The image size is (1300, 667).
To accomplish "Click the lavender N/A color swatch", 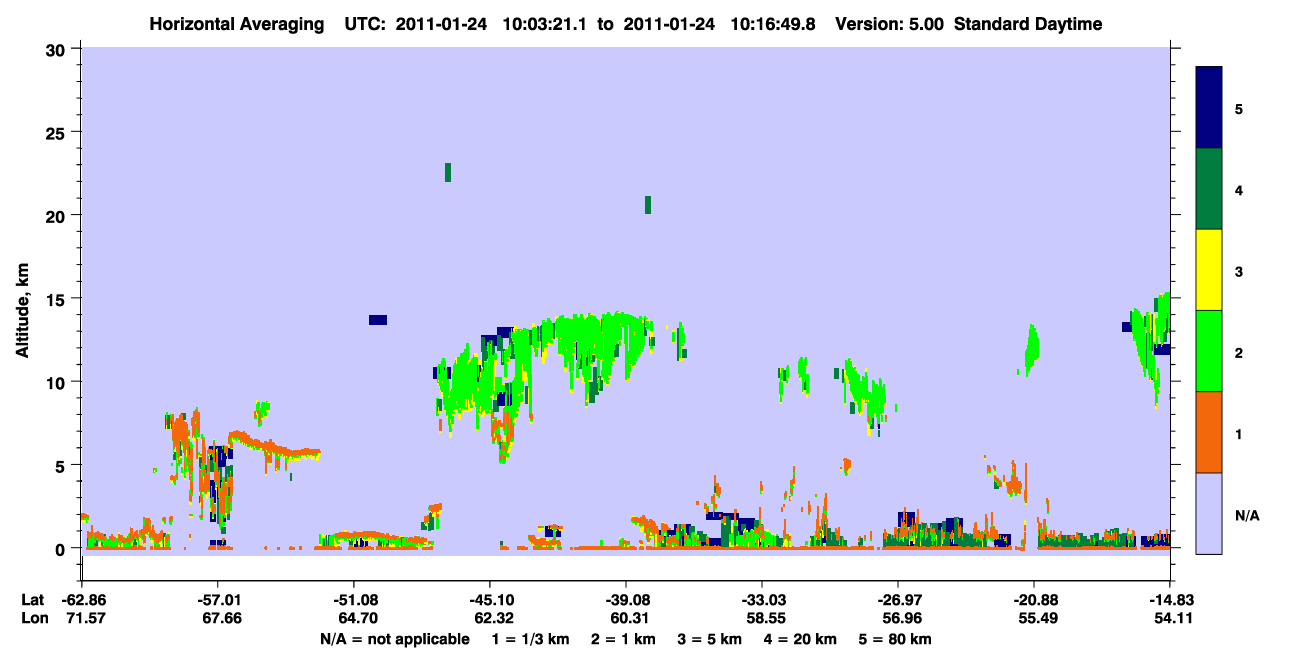I will point(1209,513).
